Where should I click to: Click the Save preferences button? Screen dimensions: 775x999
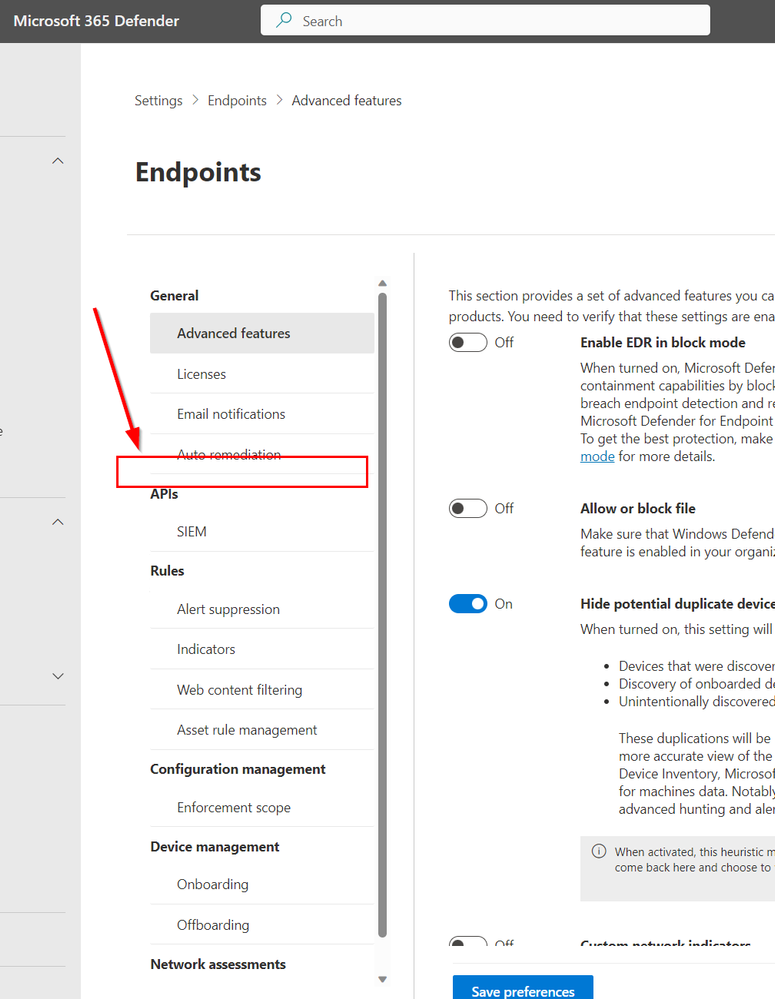coord(523,988)
